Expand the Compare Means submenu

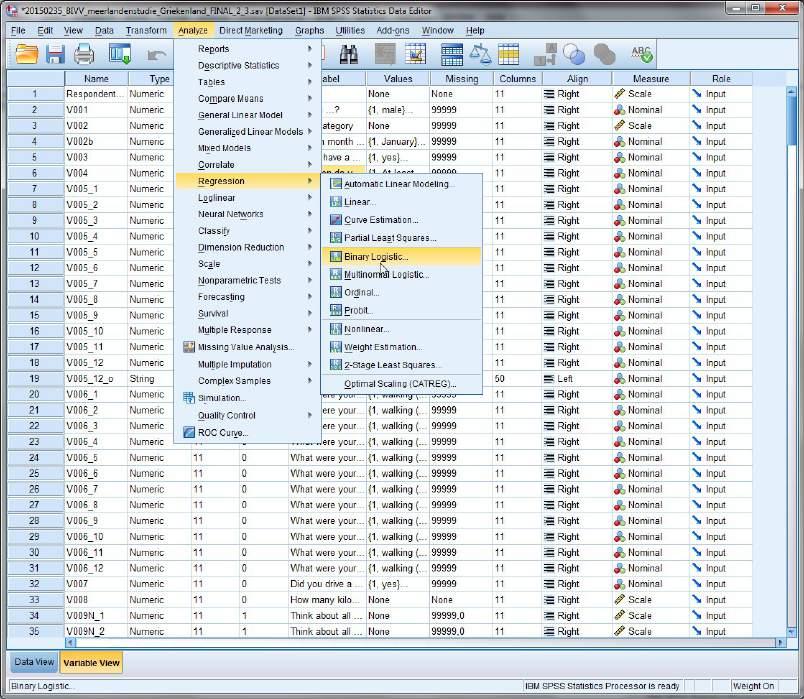[x=247, y=98]
